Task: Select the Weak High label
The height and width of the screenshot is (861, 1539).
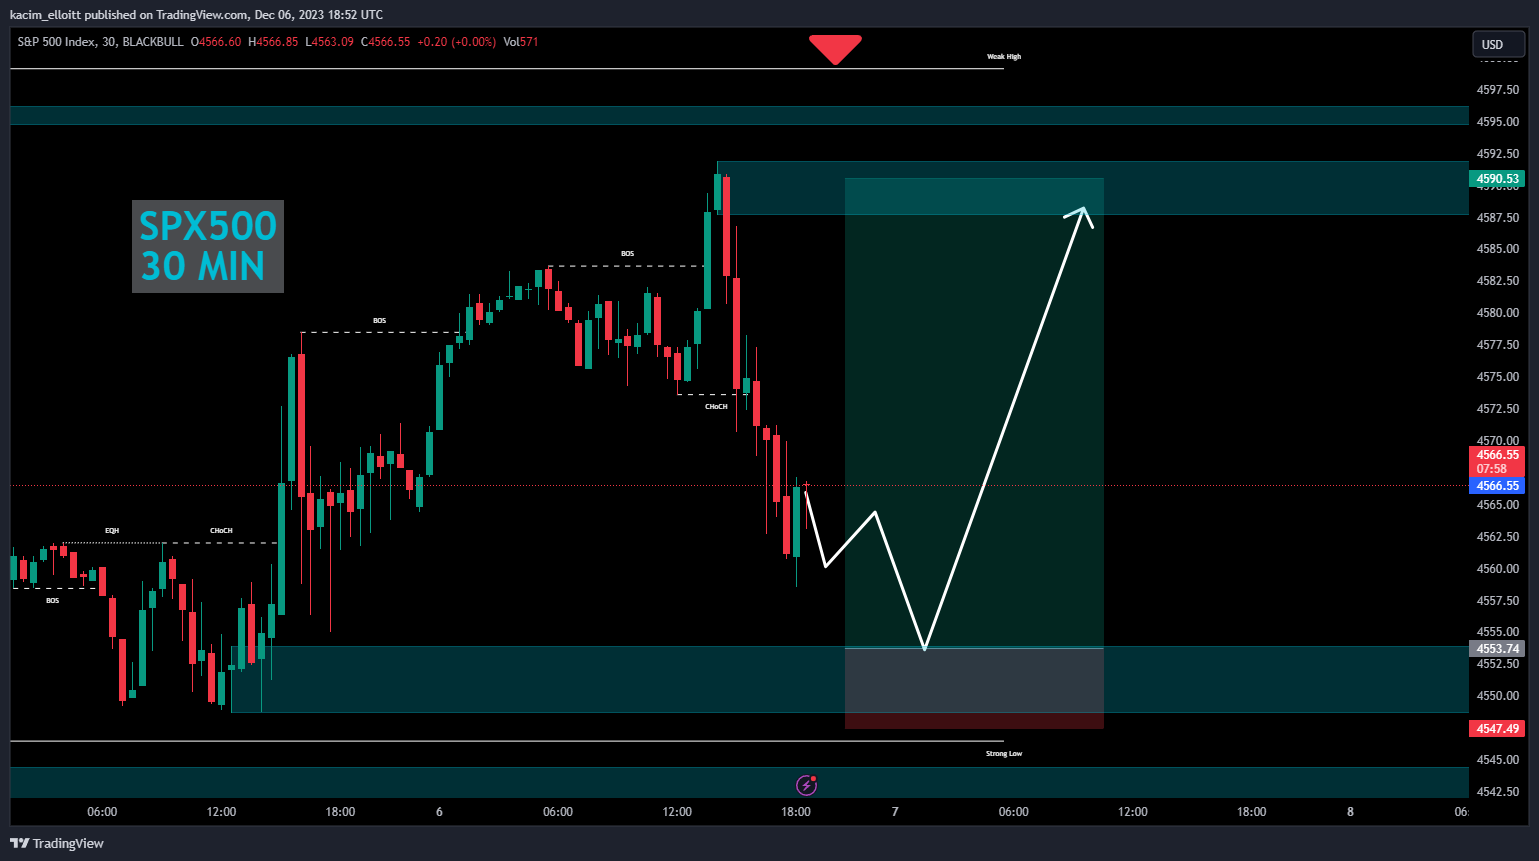Action: click(x=1004, y=57)
